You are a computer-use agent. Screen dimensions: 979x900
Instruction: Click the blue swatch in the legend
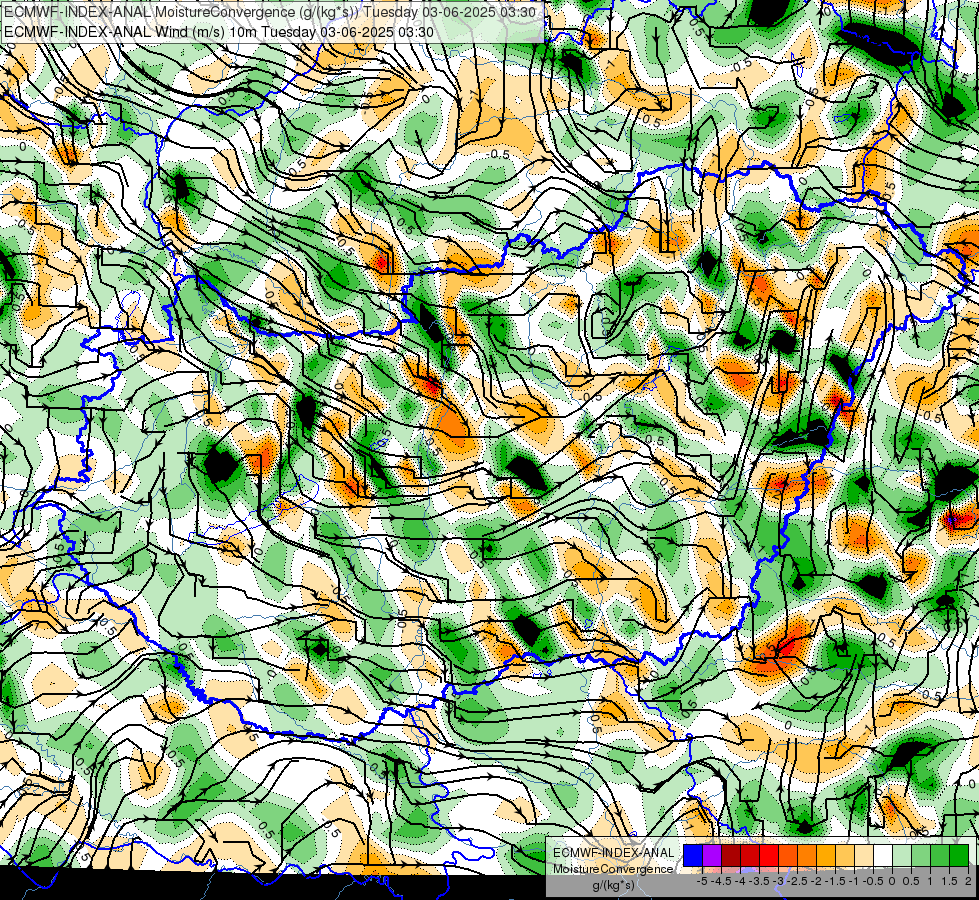point(693,855)
